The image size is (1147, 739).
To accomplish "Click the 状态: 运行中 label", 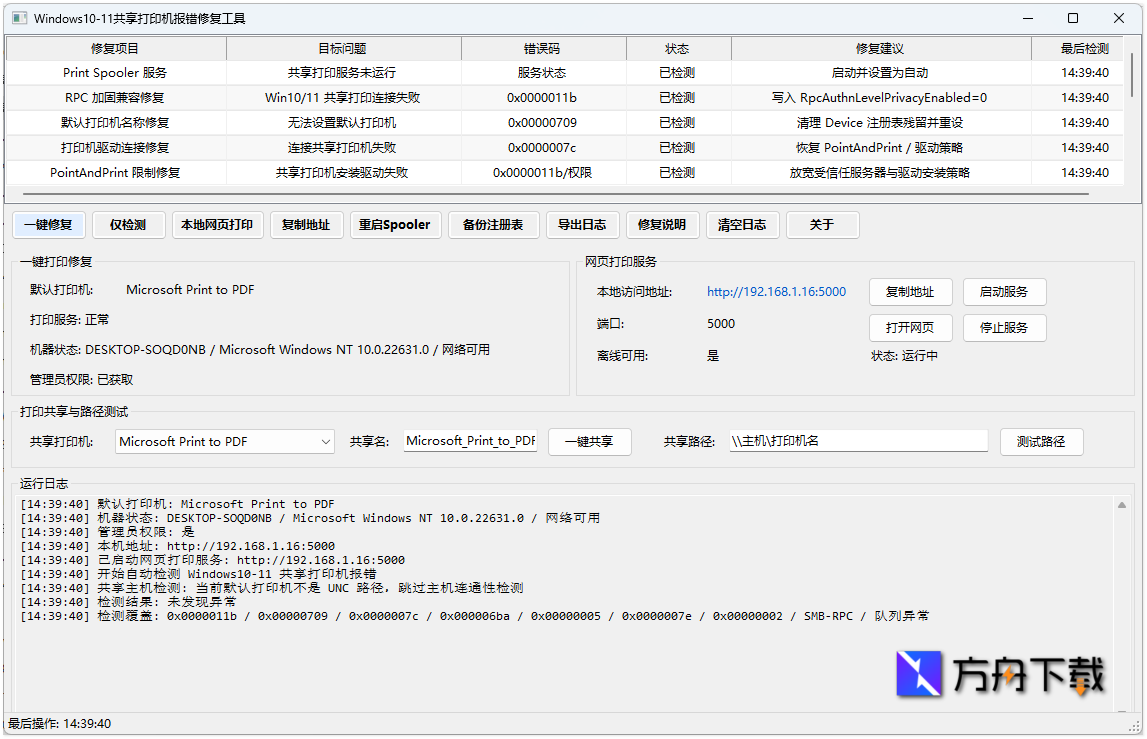I will point(904,356).
